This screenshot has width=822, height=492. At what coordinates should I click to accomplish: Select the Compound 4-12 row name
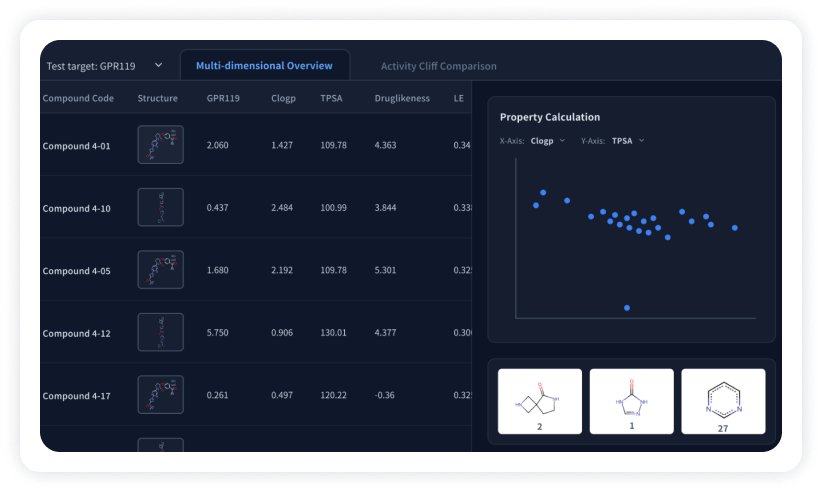(x=77, y=333)
